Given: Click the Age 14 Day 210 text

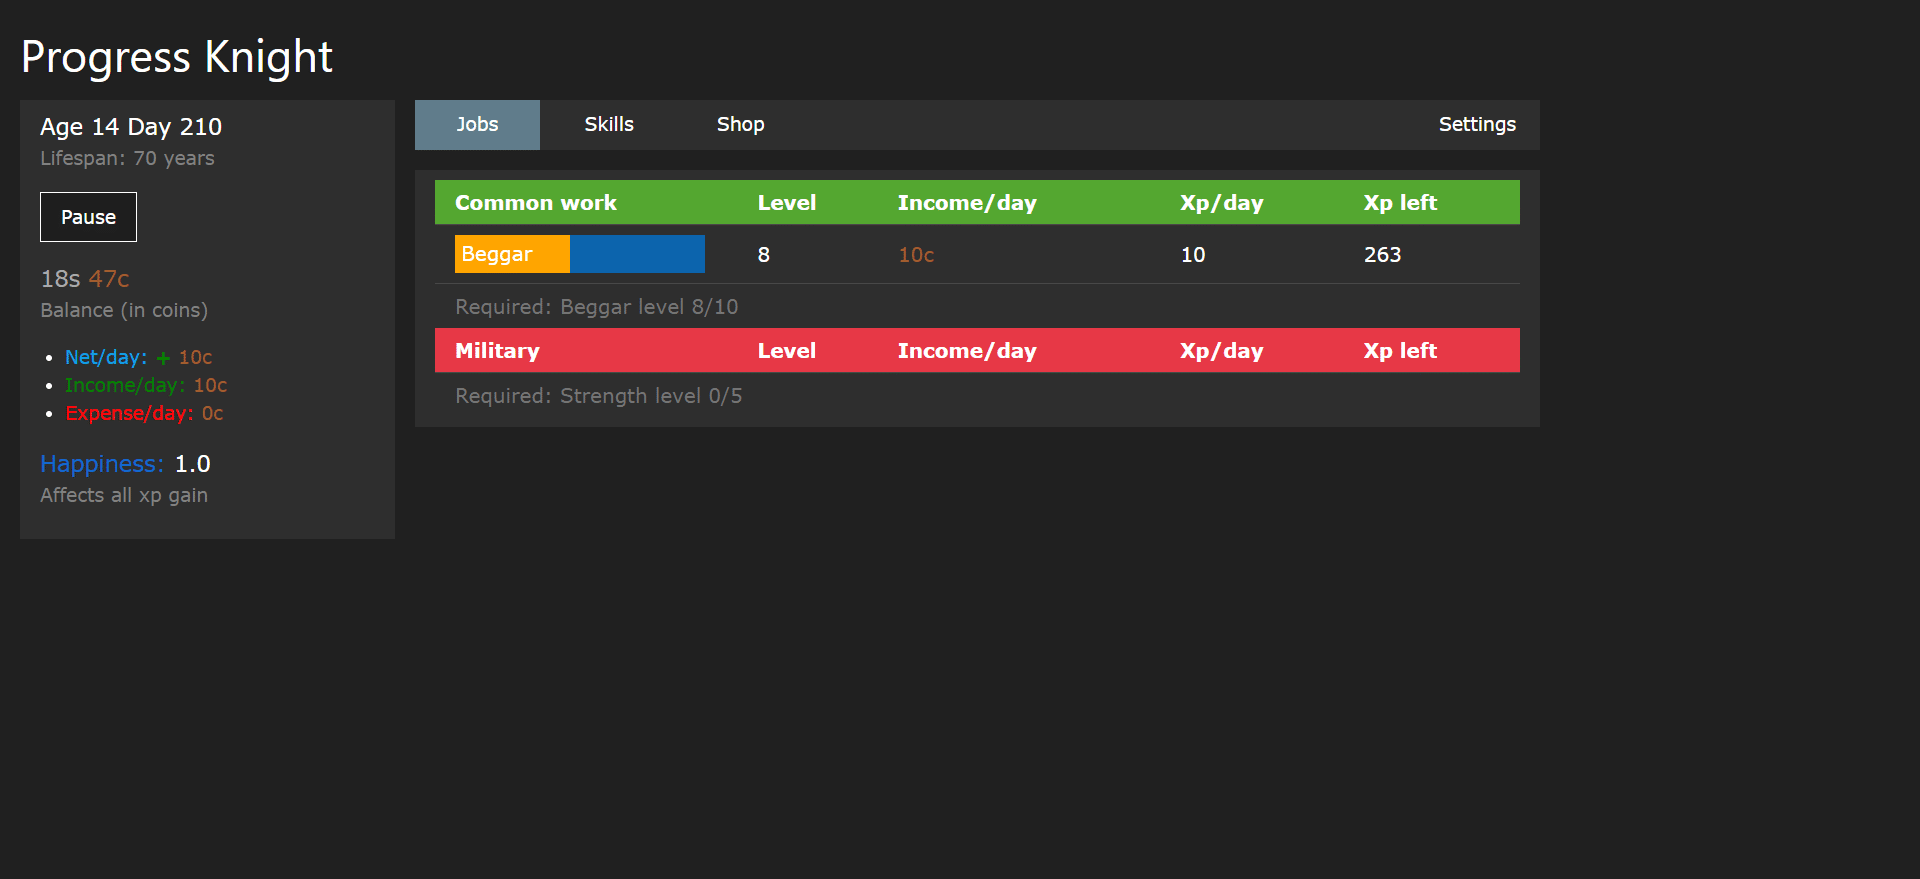Looking at the screenshot, I should 131,127.
